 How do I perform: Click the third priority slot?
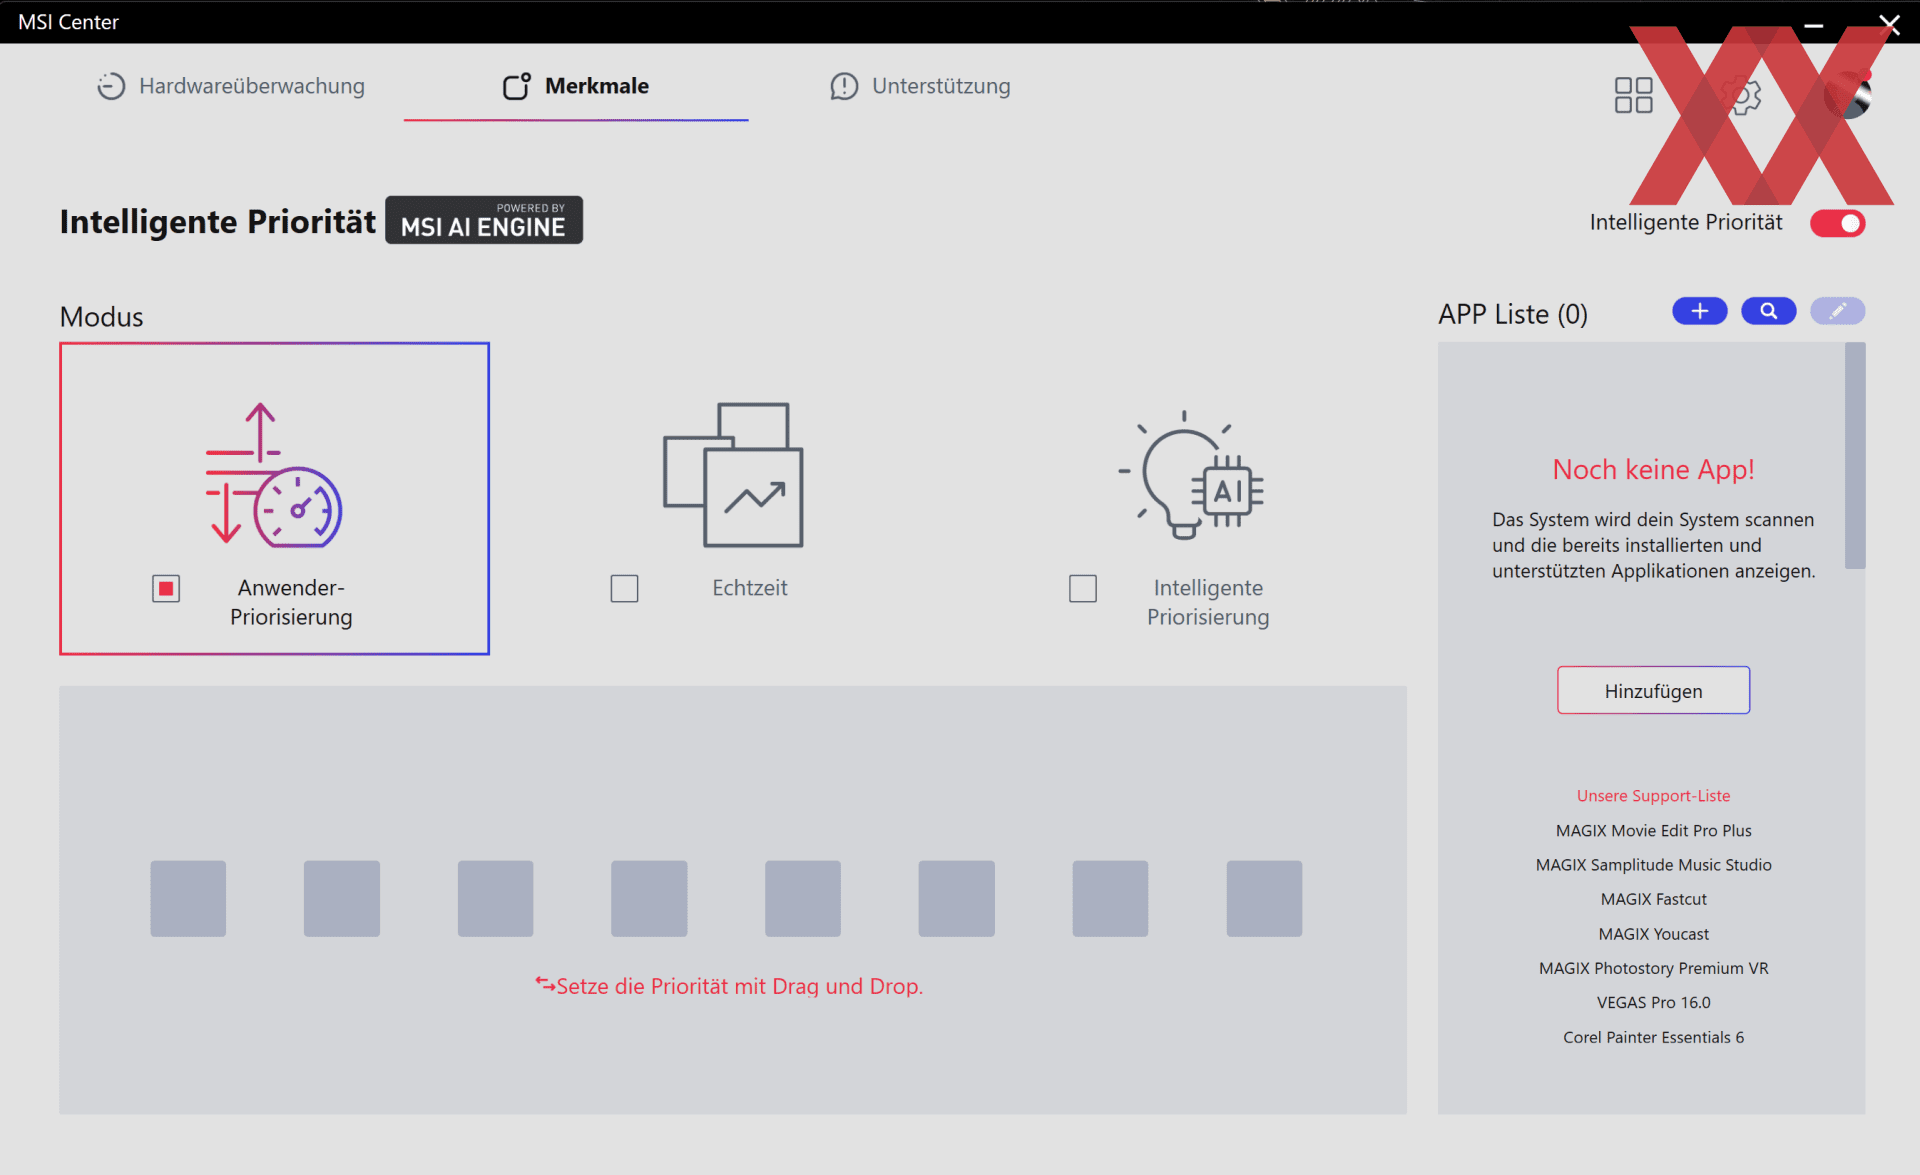(x=495, y=898)
